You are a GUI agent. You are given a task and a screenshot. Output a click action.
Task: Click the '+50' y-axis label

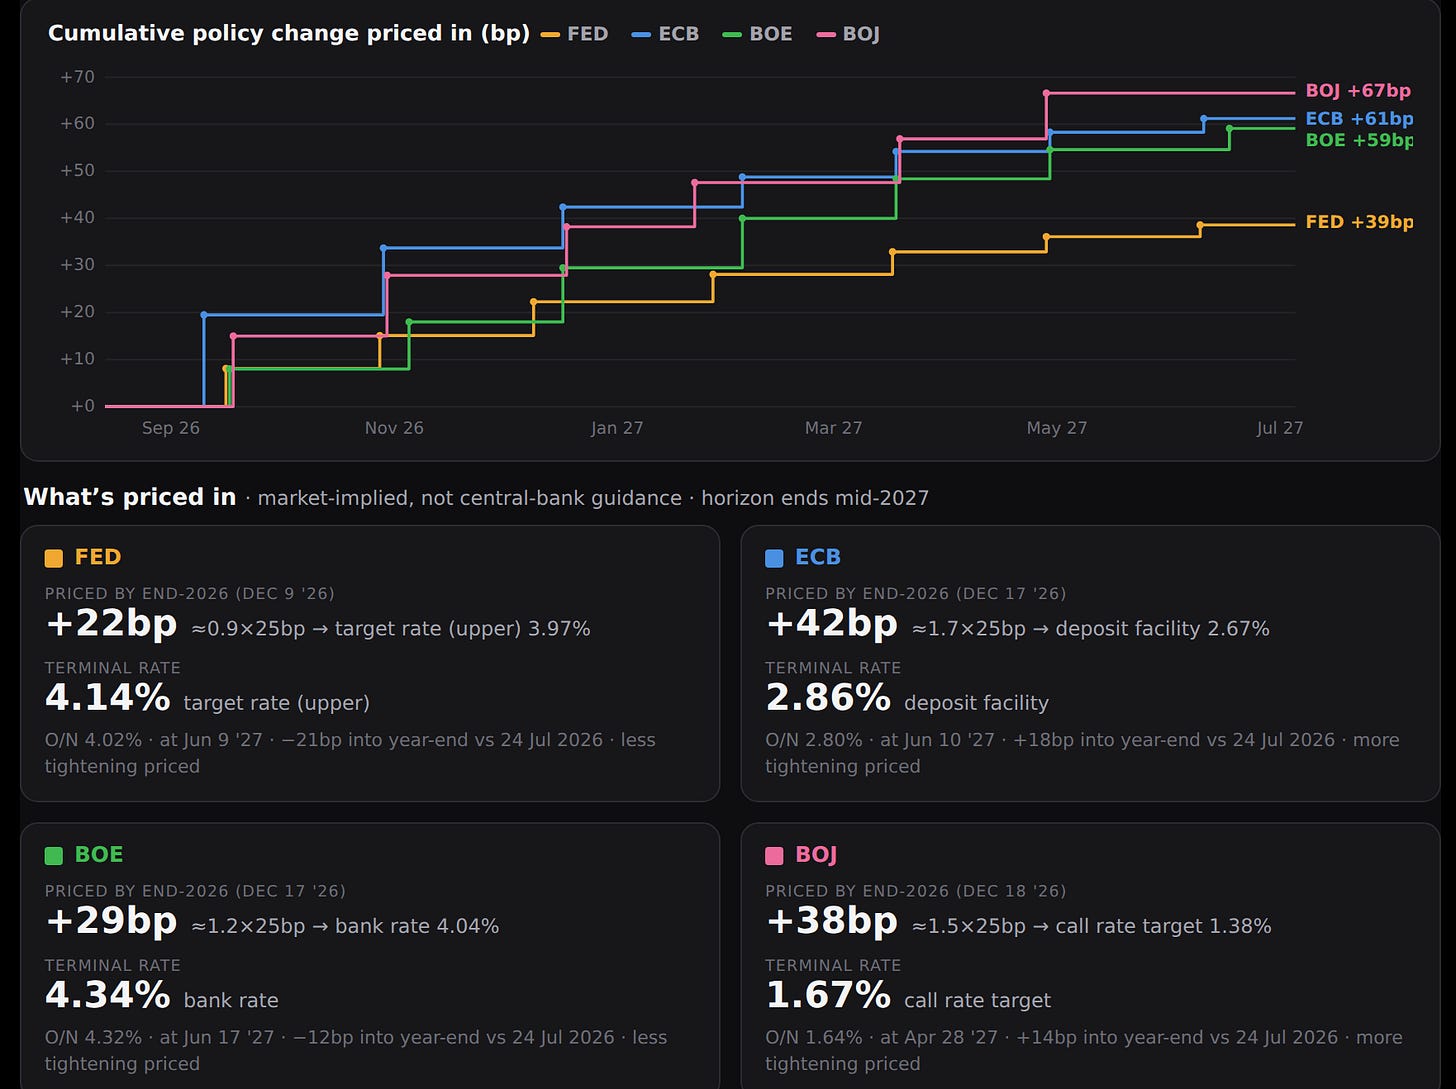tap(78, 171)
